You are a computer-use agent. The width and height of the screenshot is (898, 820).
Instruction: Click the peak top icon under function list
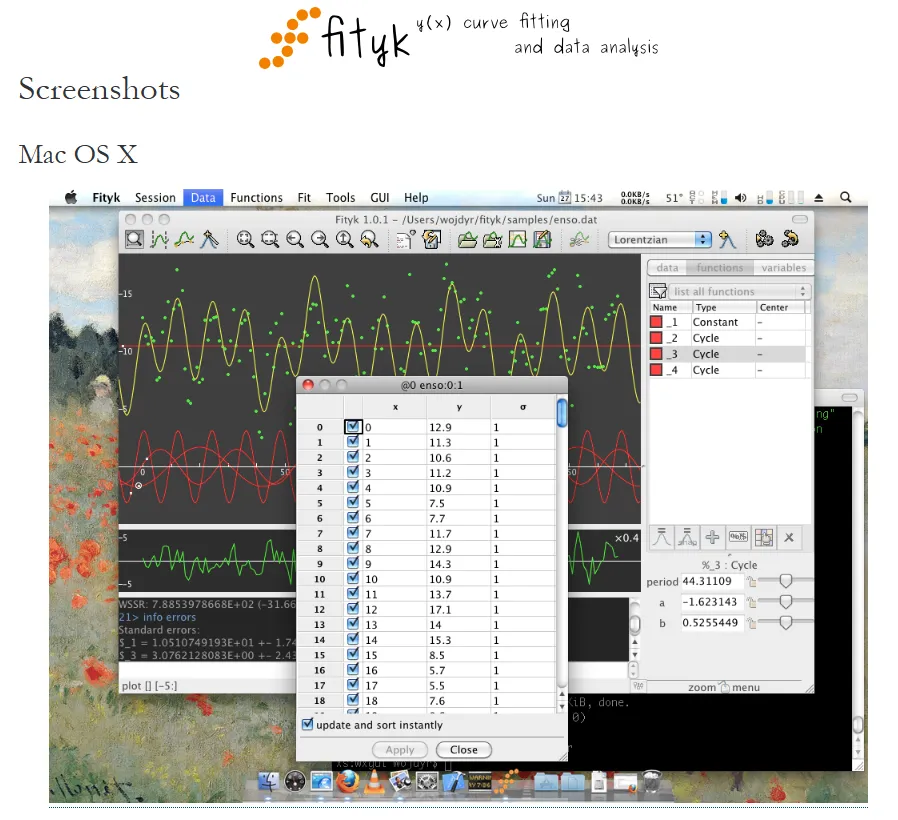[661, 537]
